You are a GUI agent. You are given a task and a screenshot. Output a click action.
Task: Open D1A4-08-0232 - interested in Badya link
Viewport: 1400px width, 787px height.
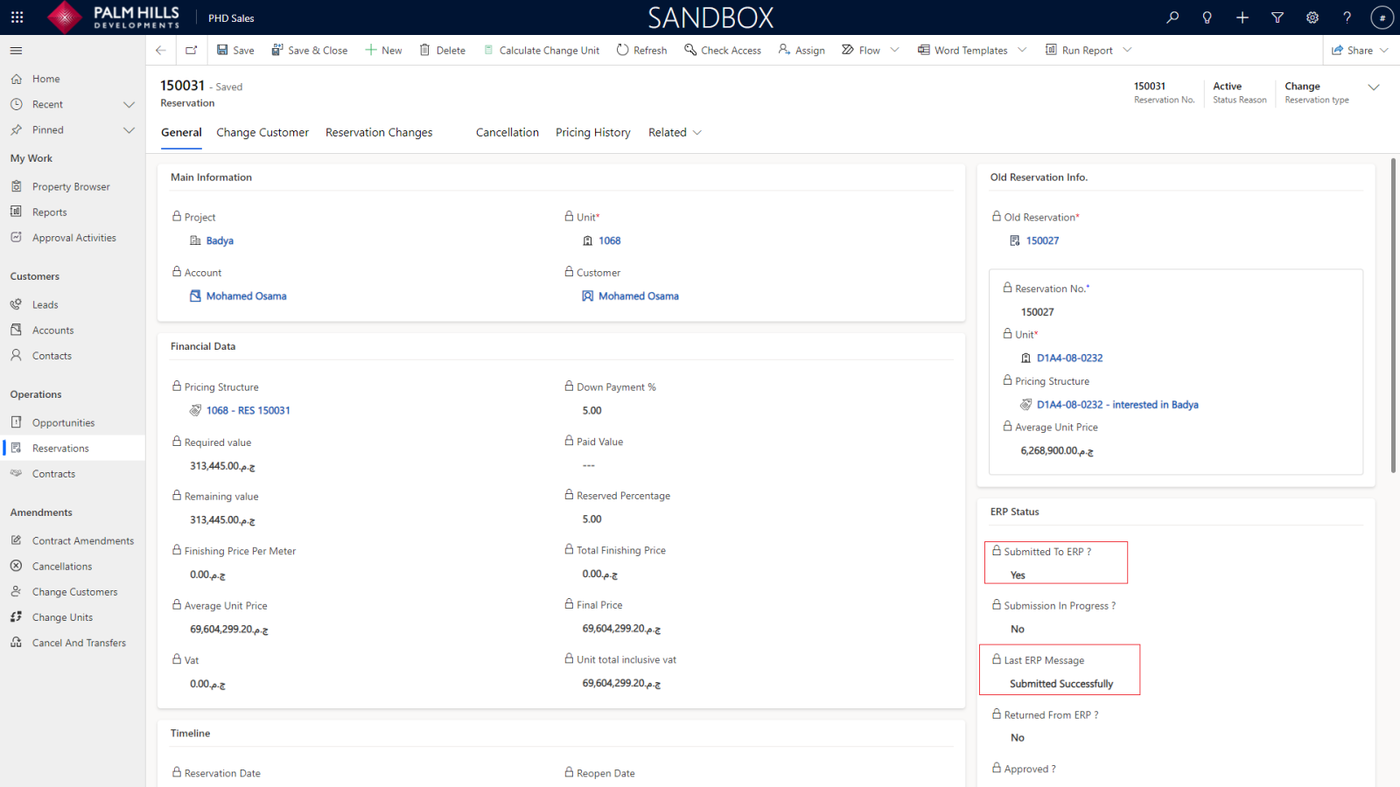tap(1117, 405)
